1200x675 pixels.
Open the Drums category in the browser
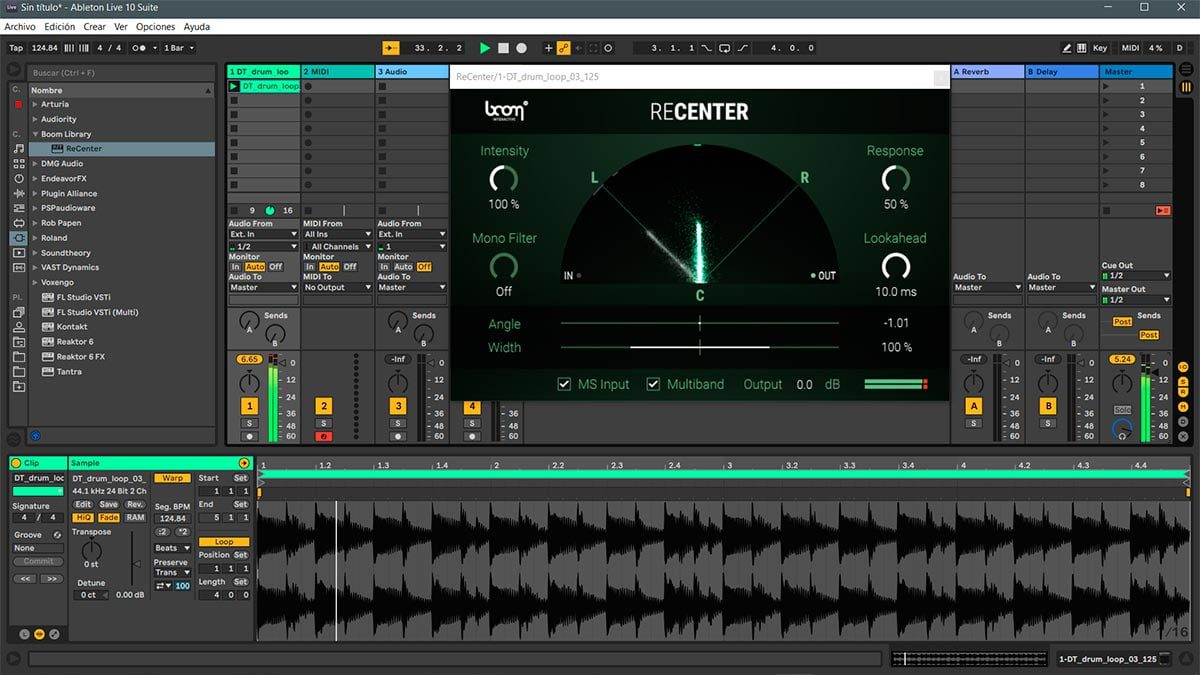point(18,164)
